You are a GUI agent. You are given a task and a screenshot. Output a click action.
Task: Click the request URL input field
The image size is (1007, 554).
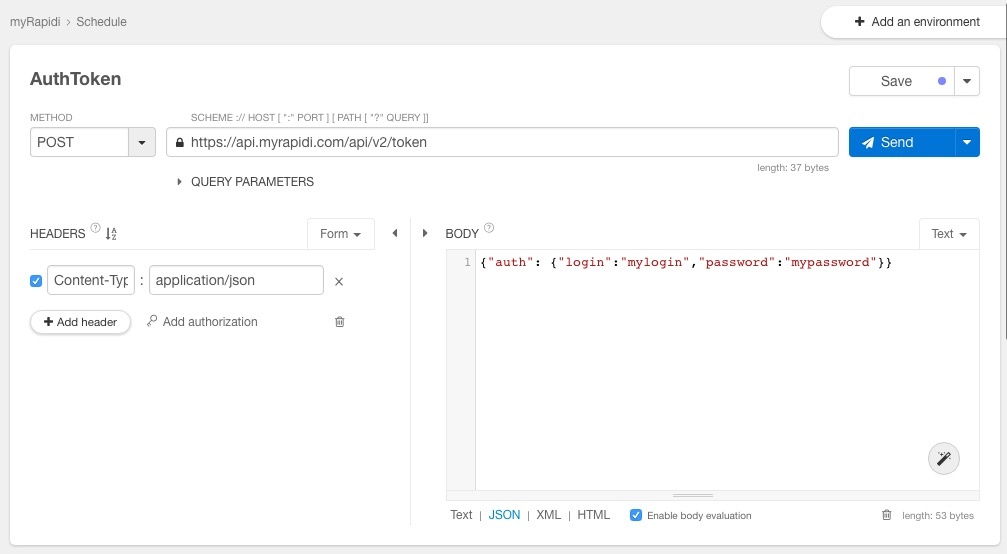coord(502,143)
